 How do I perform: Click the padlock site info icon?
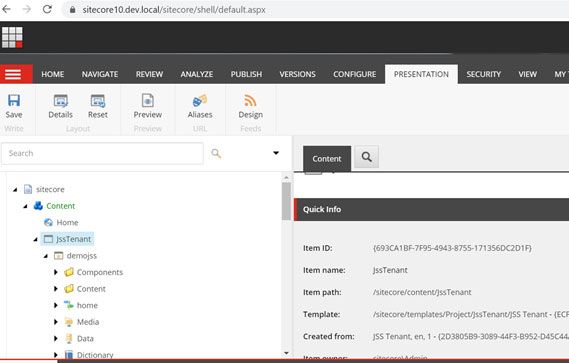(x=73, y=10)
